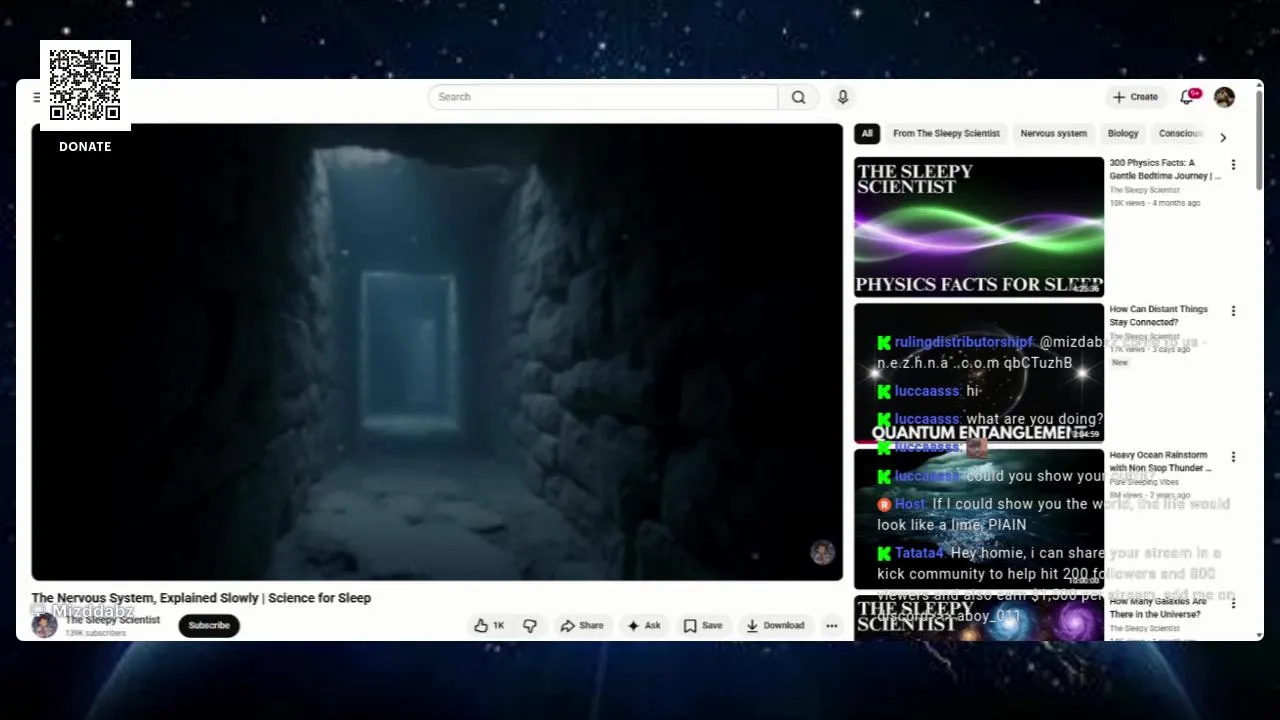
Task: Open The Sleepy Scientist channel name link
Action: coord(112,620)
